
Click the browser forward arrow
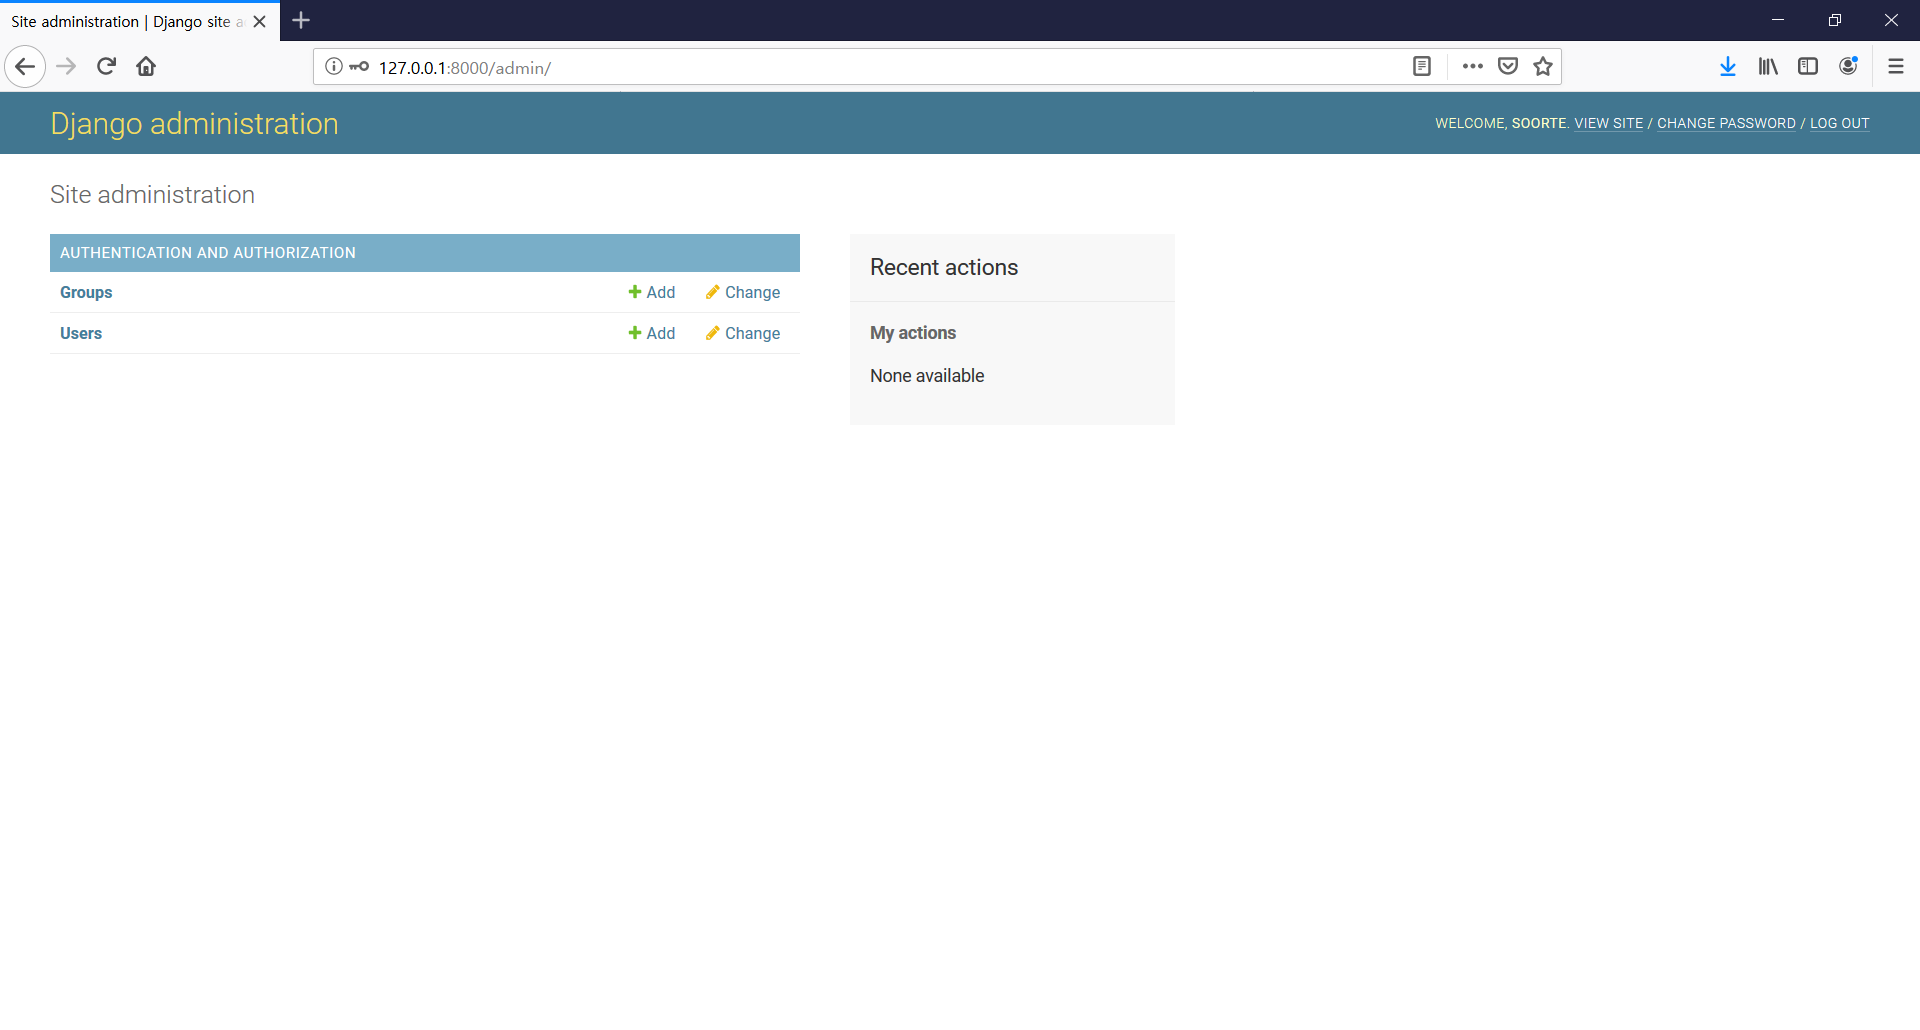tap(66, 67)
